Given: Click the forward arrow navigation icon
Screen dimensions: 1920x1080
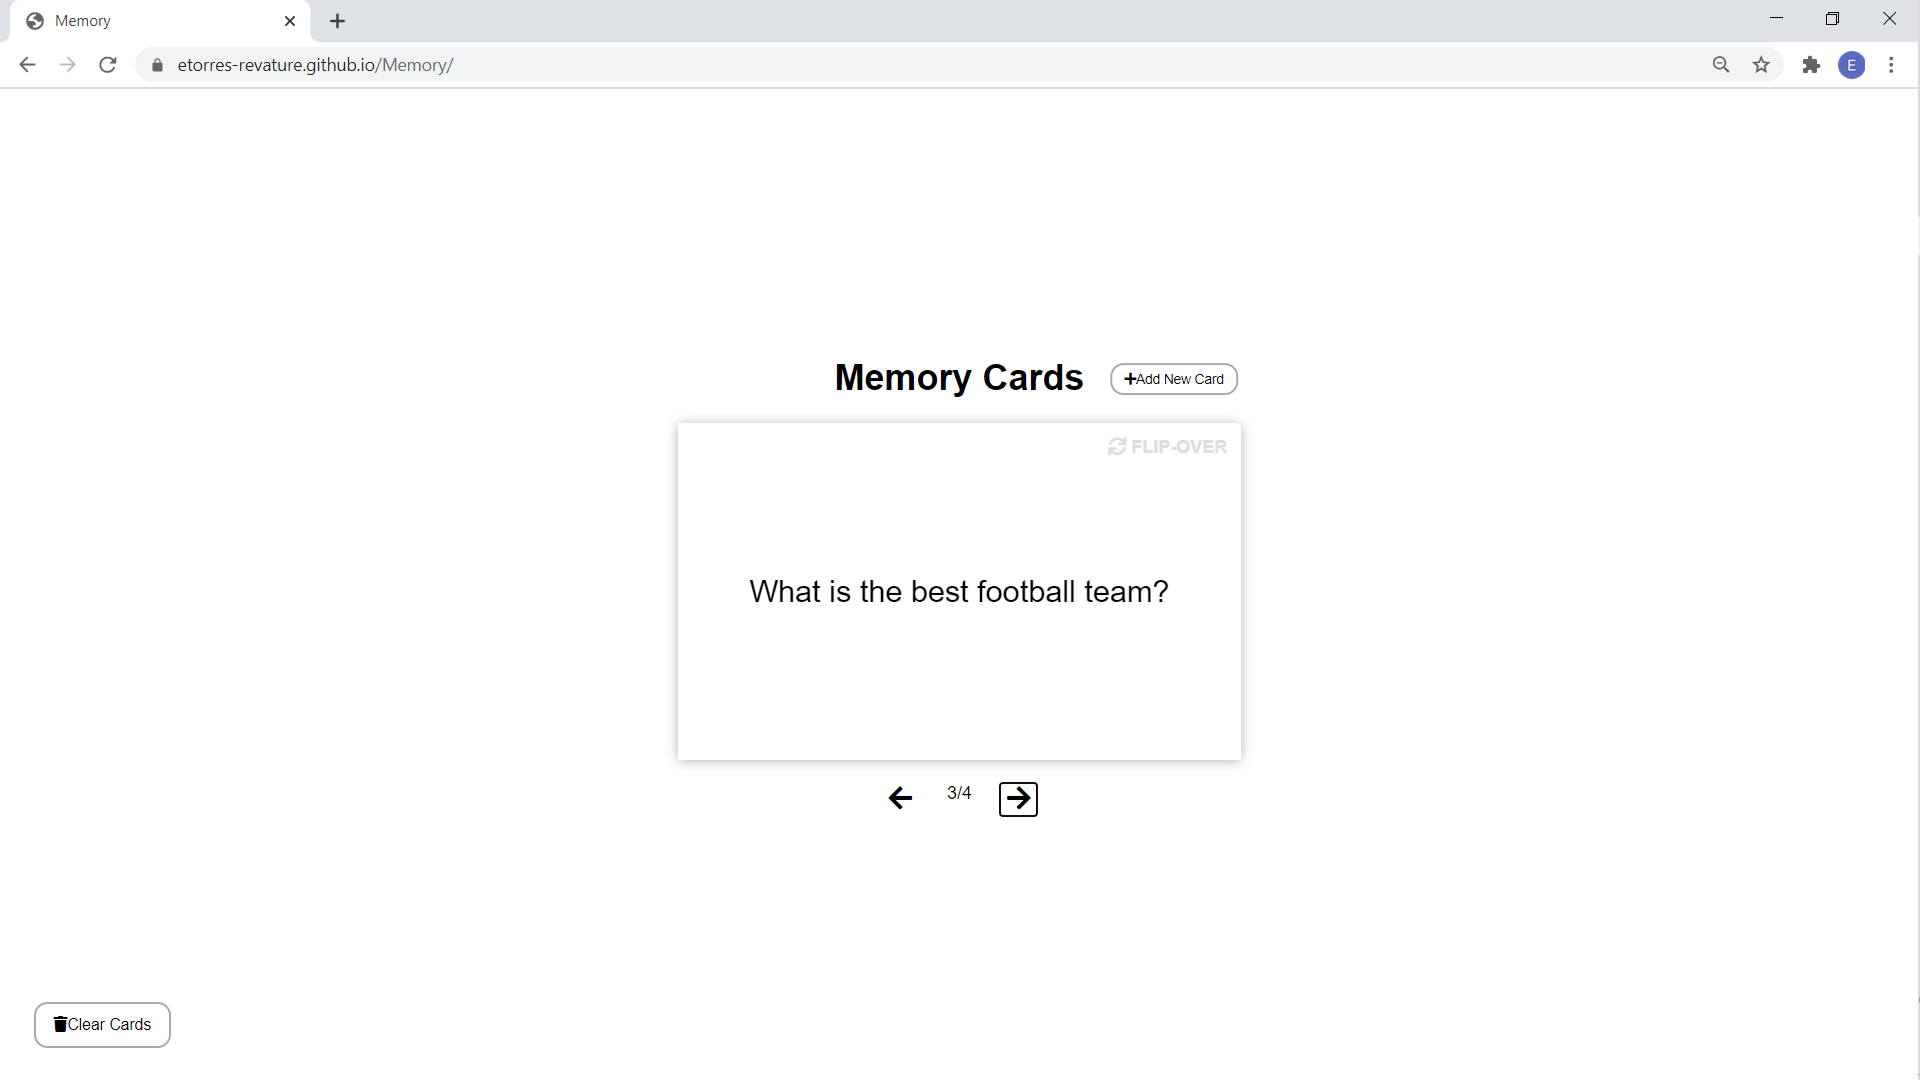Looking at the screenshot, I should tap(1018, 796).
